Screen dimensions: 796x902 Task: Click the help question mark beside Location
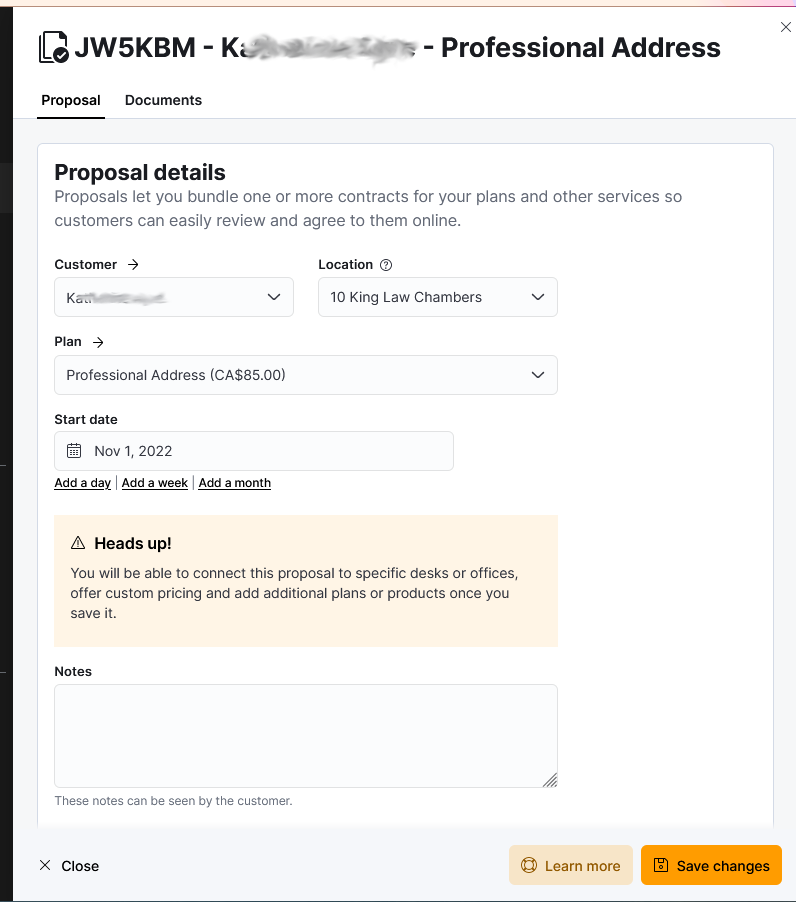pyautogui.click(x=386, y=265)
